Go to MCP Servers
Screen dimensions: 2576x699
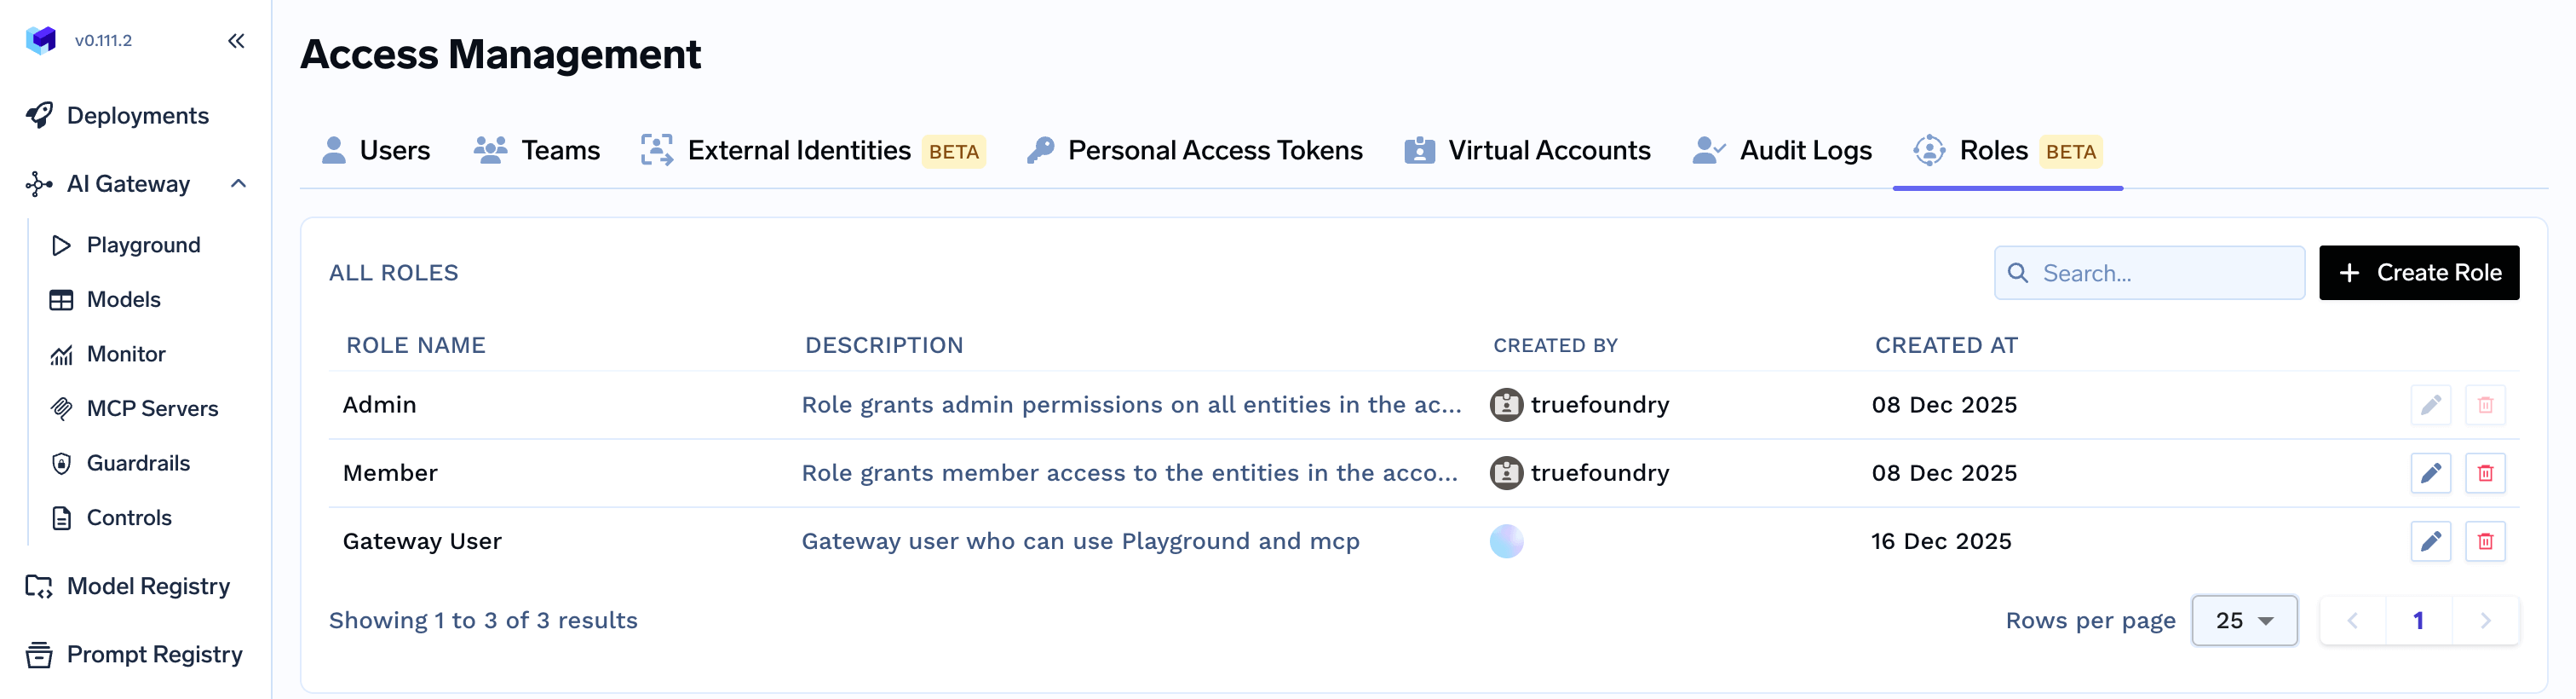point(152,408)
